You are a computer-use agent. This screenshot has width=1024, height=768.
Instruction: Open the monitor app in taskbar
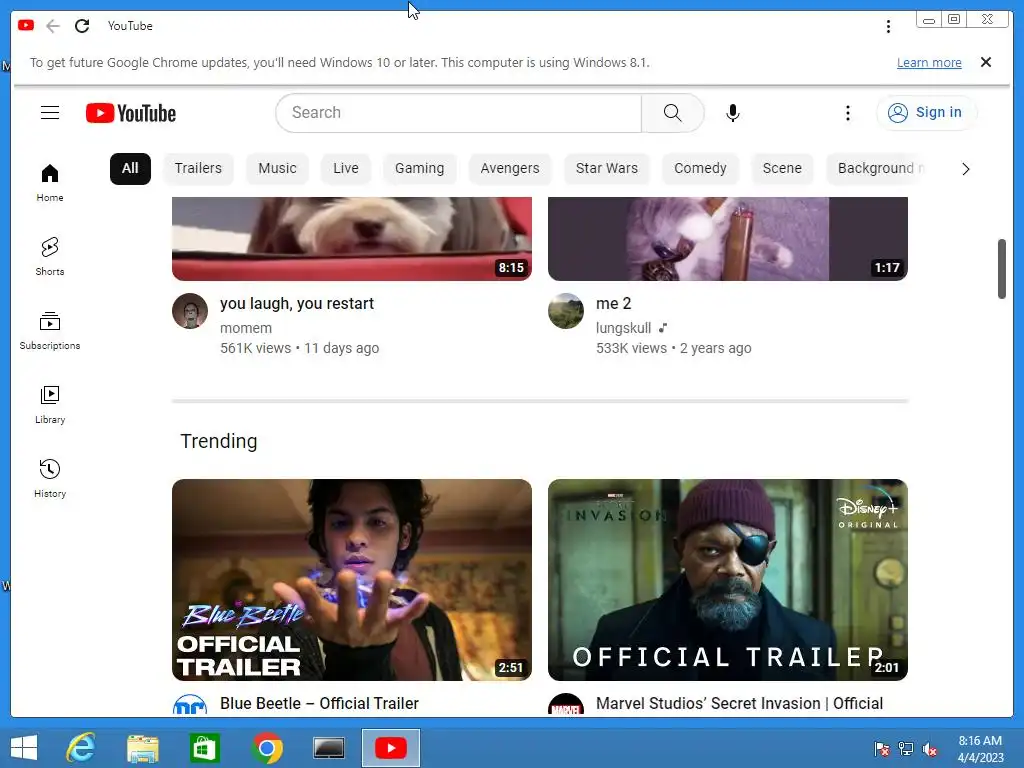[328, 748]
